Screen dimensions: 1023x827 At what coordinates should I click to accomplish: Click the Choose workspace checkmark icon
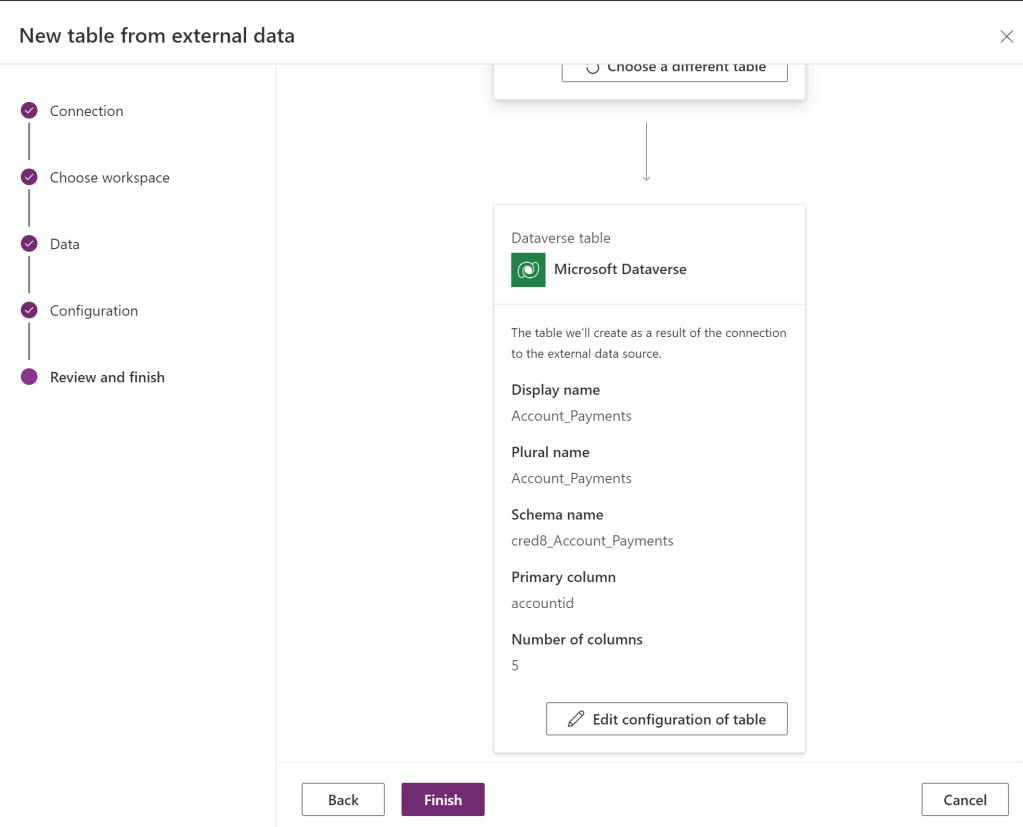29,177
